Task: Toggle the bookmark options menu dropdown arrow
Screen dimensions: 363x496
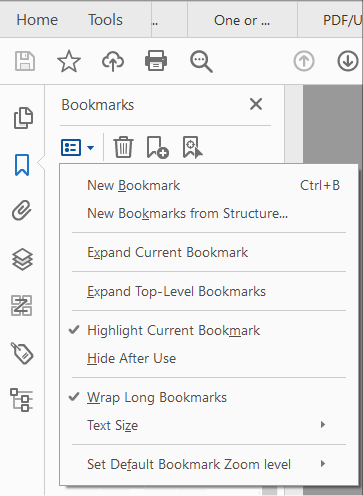Action: (90, 148)
